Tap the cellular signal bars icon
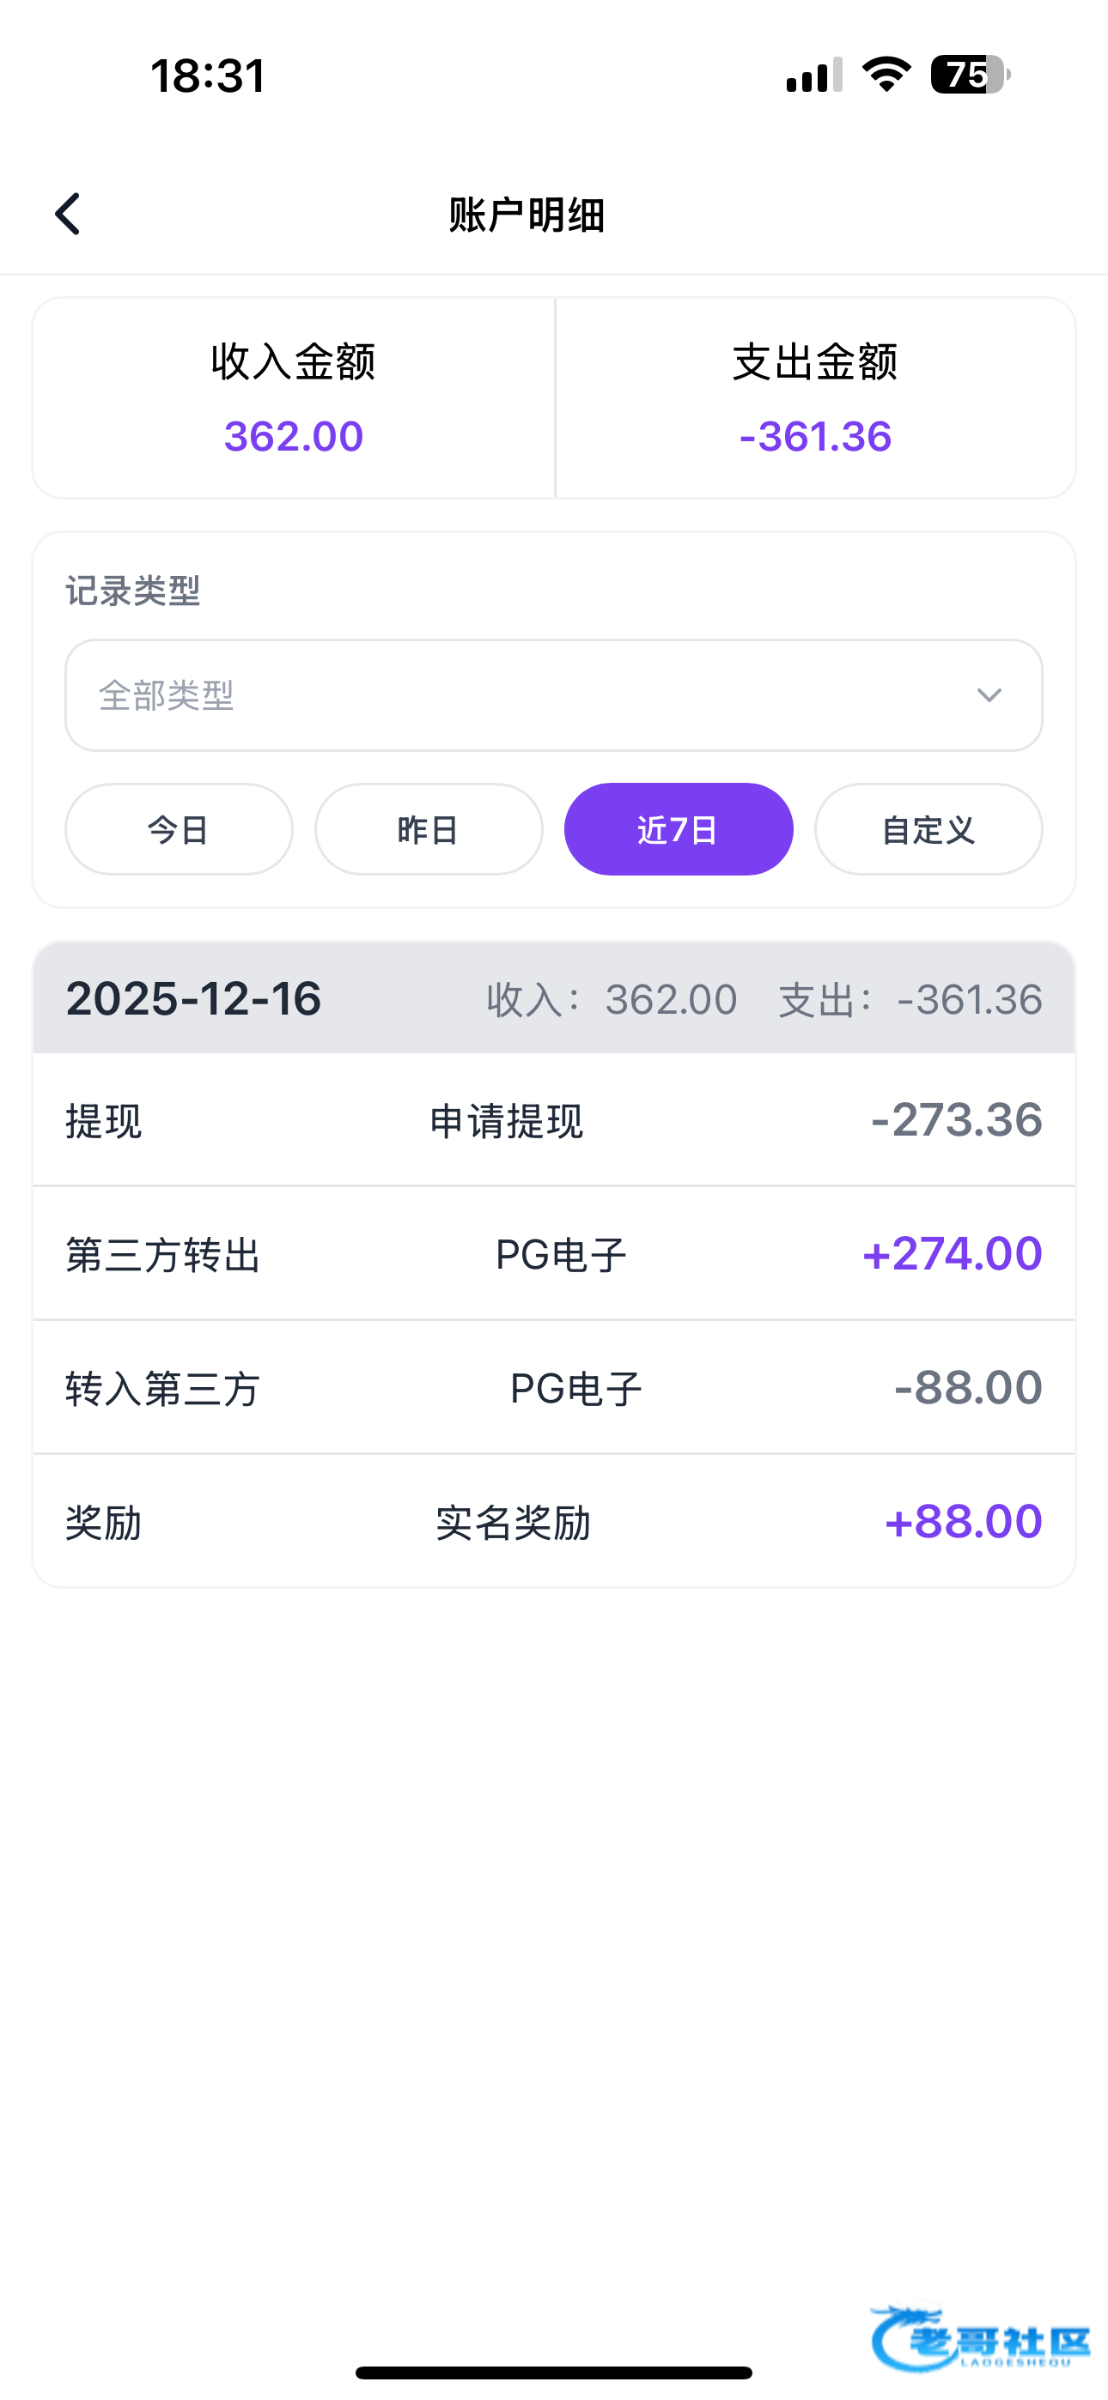The image size is (1108, 2400). coord(814,76)
